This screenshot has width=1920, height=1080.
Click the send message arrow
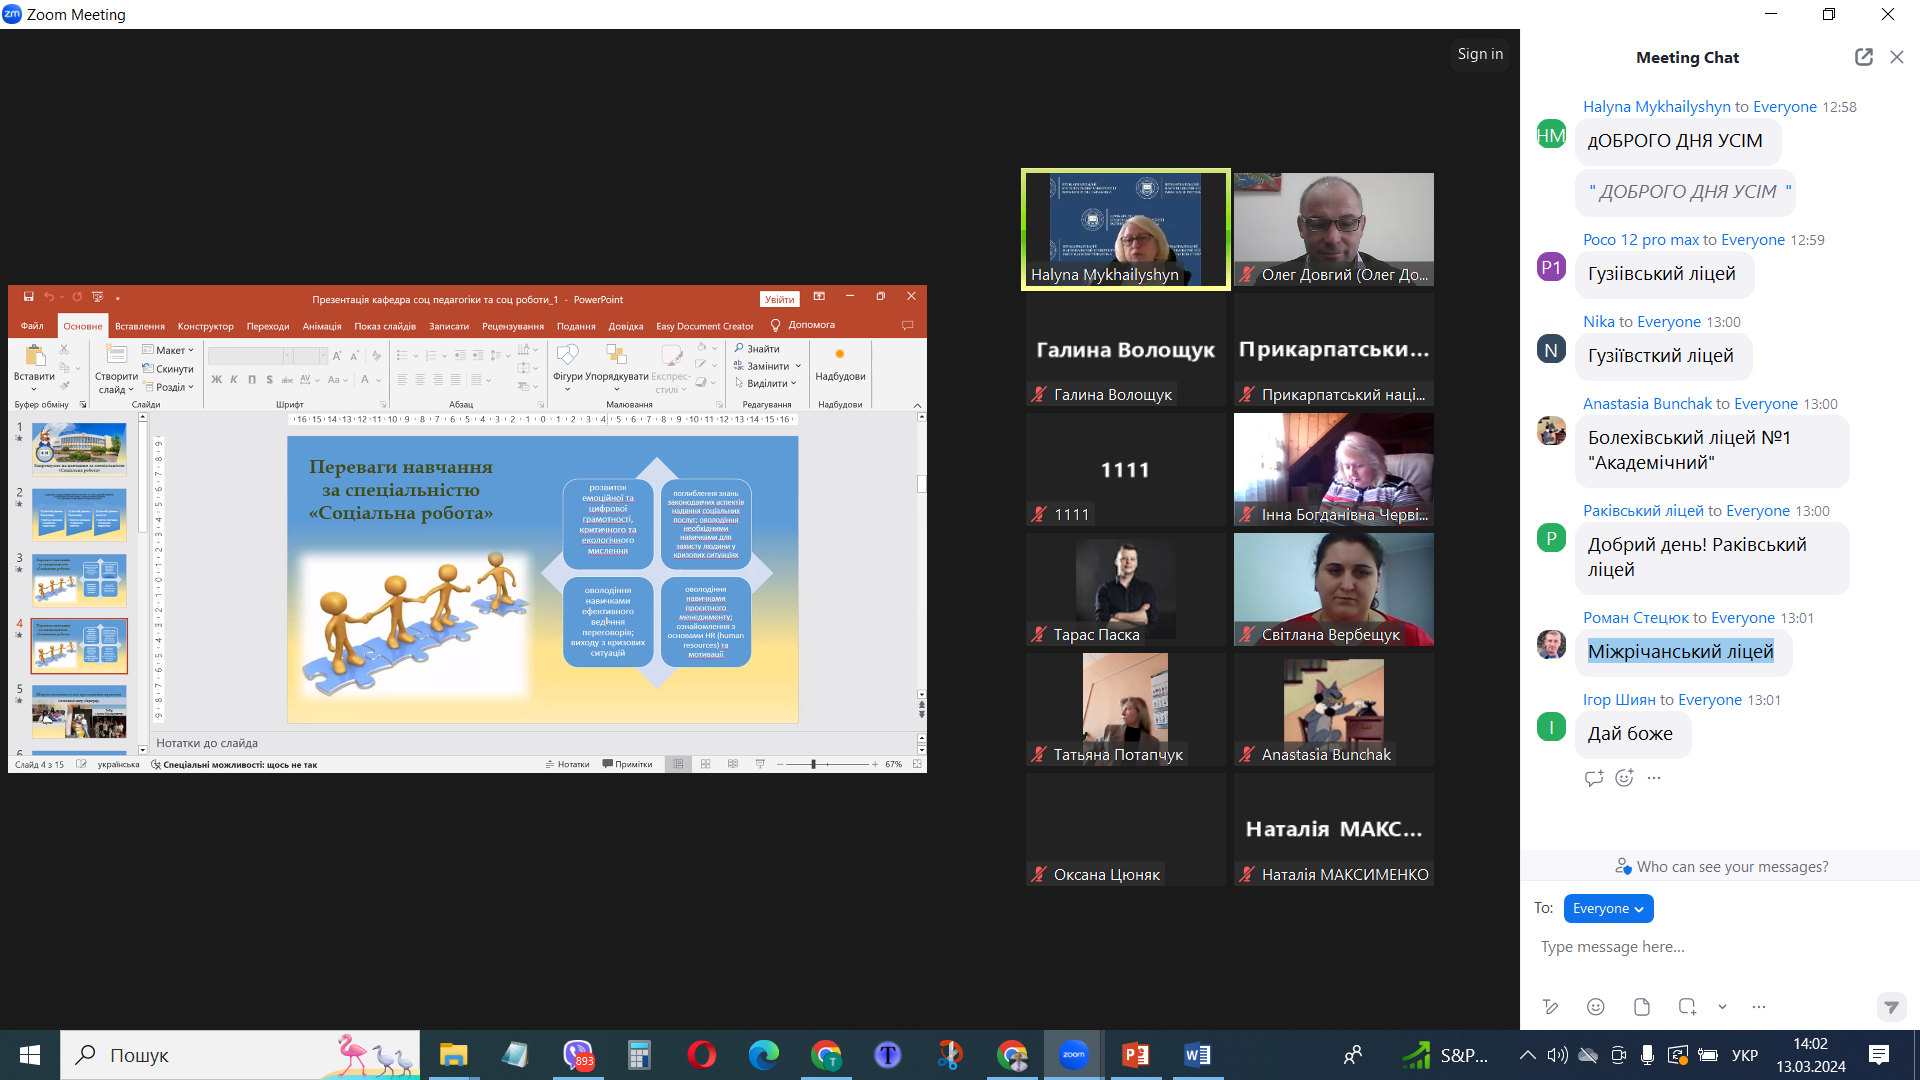1890,1007
